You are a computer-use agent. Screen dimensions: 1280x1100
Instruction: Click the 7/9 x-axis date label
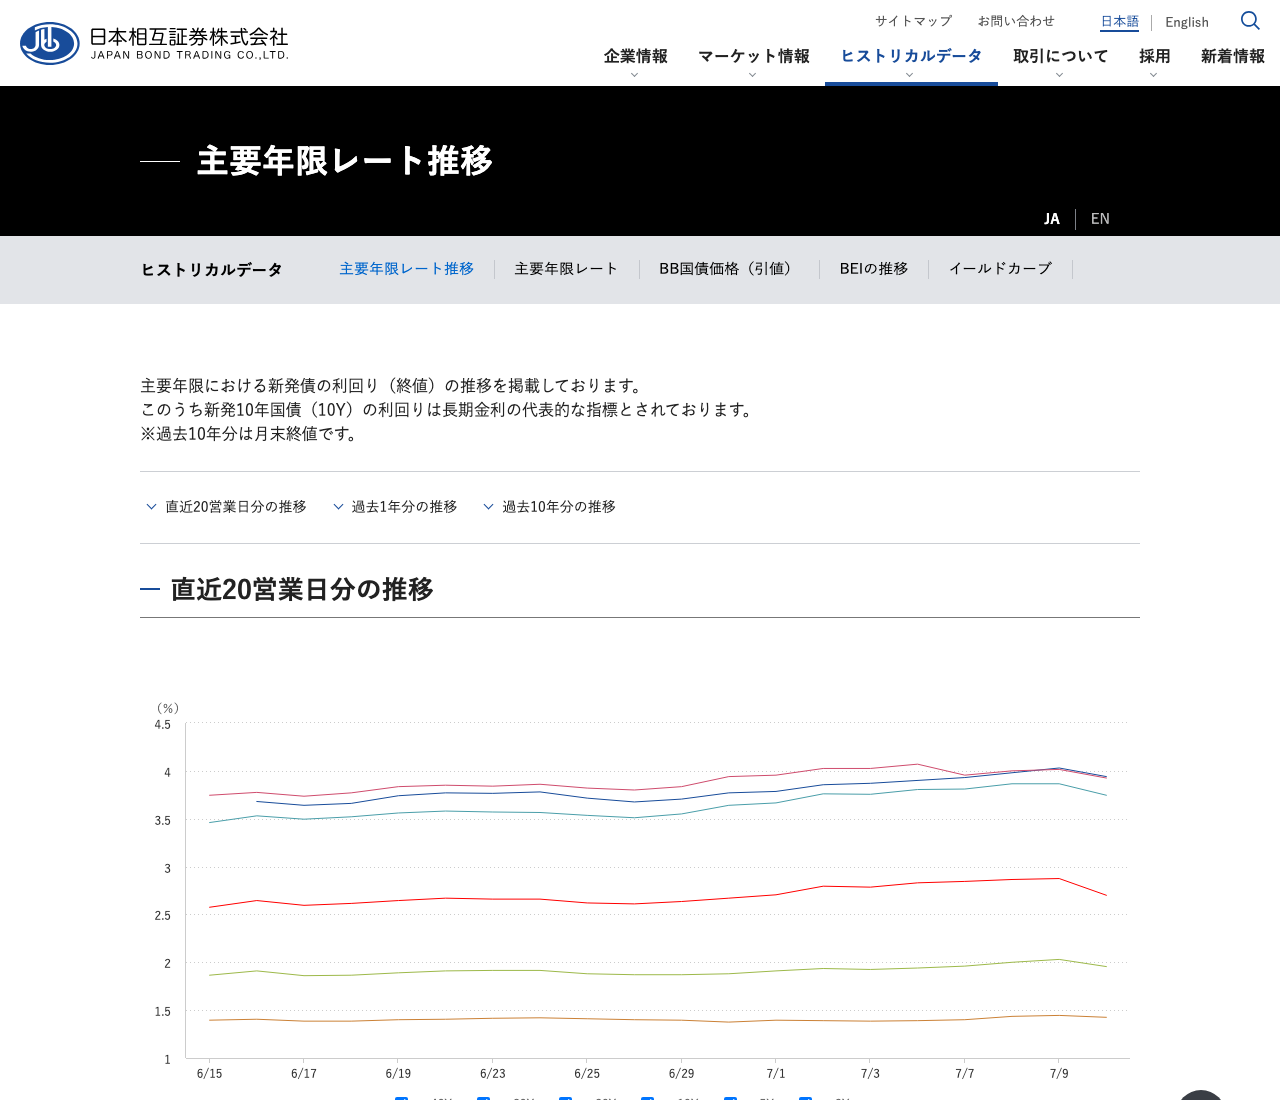coord(1059,1074)
